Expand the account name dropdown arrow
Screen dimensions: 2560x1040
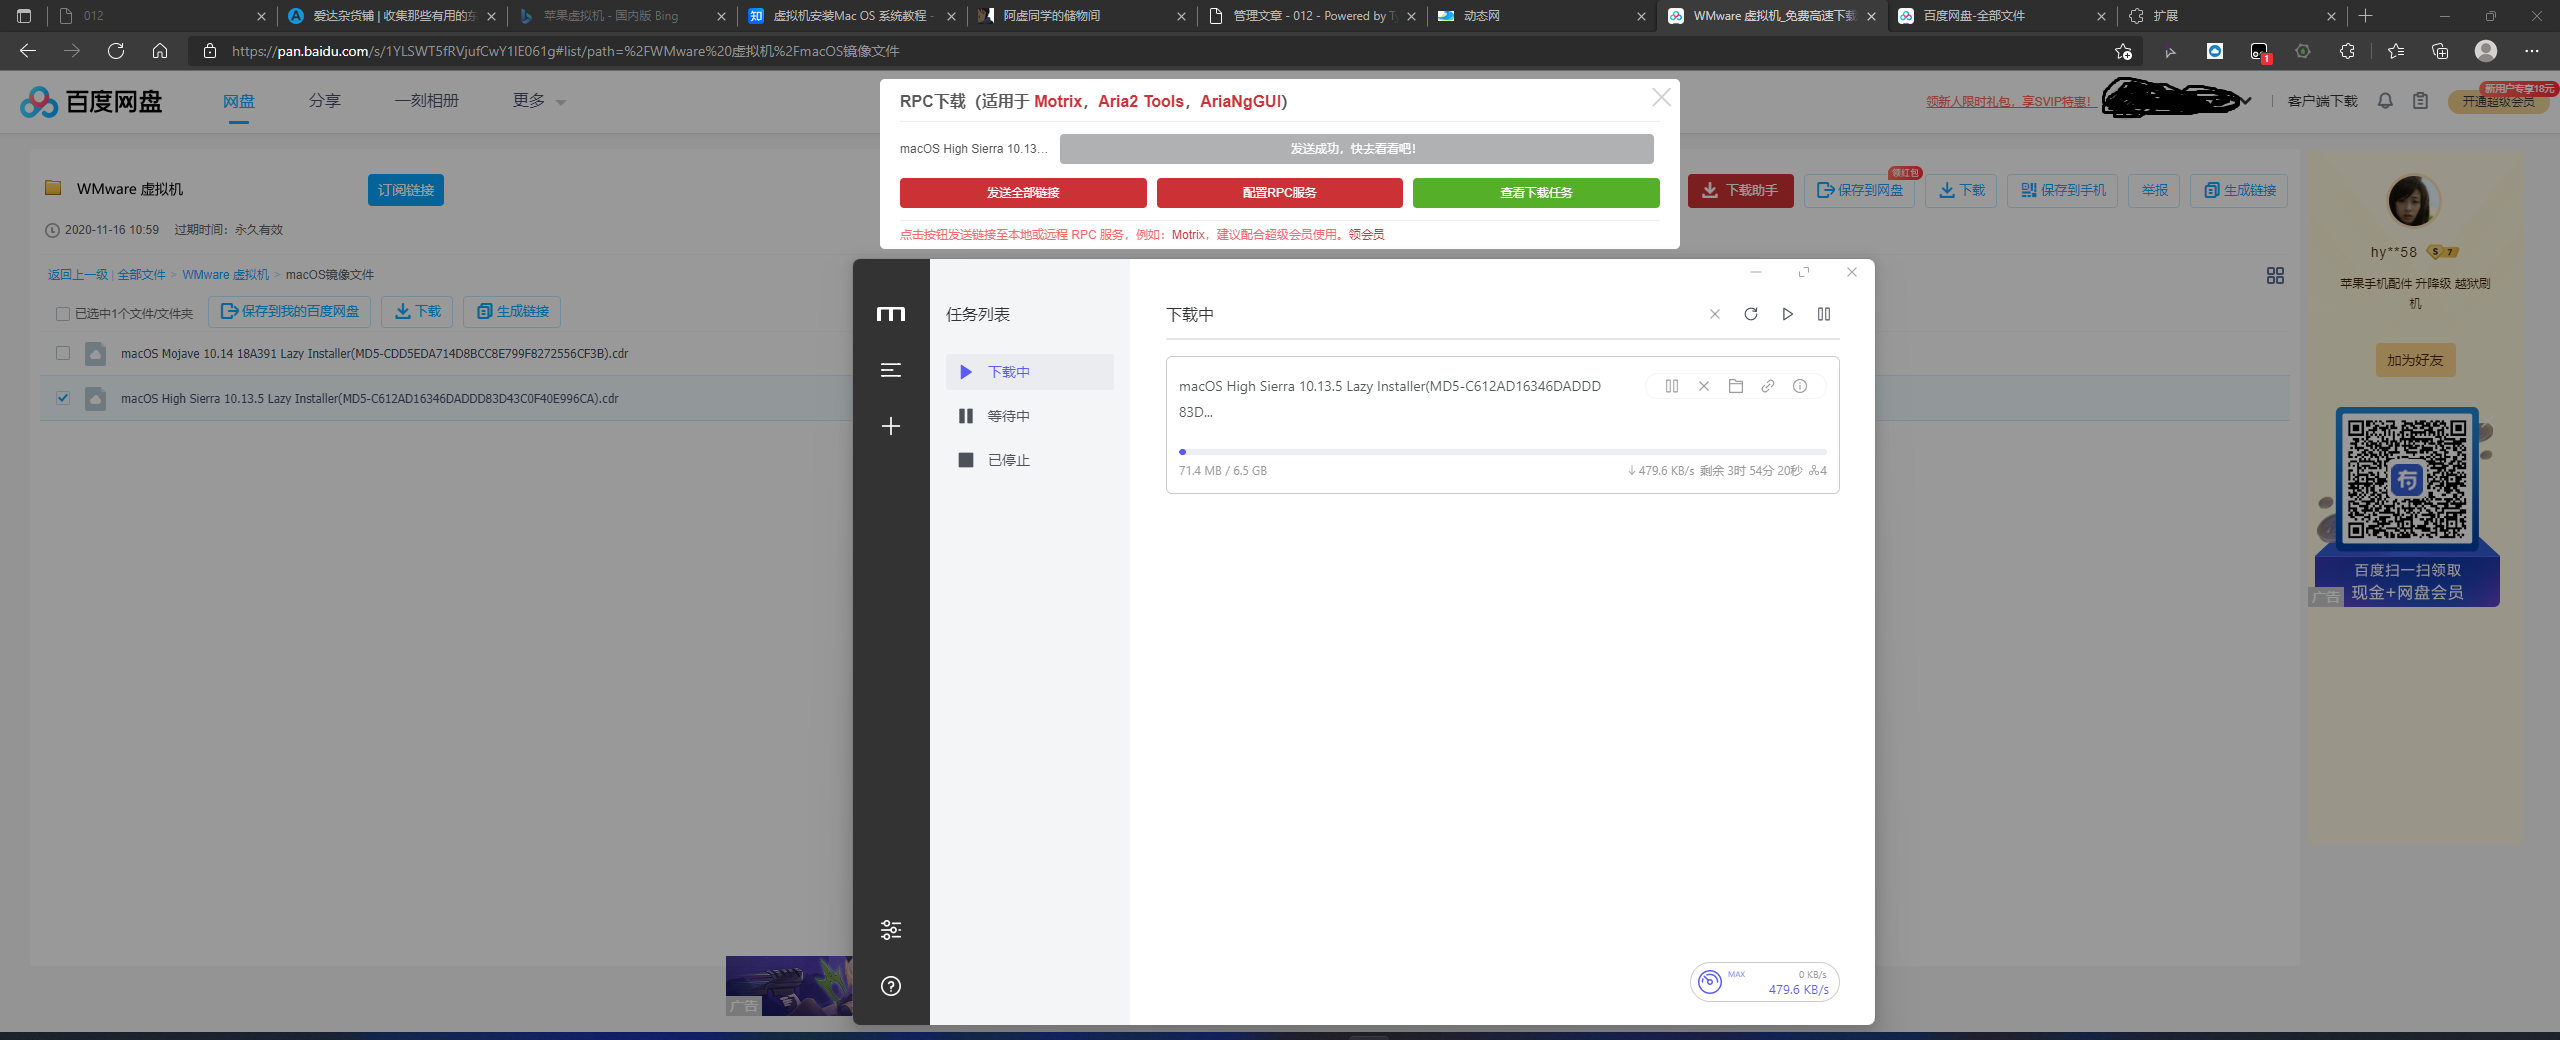[2246, 101]
